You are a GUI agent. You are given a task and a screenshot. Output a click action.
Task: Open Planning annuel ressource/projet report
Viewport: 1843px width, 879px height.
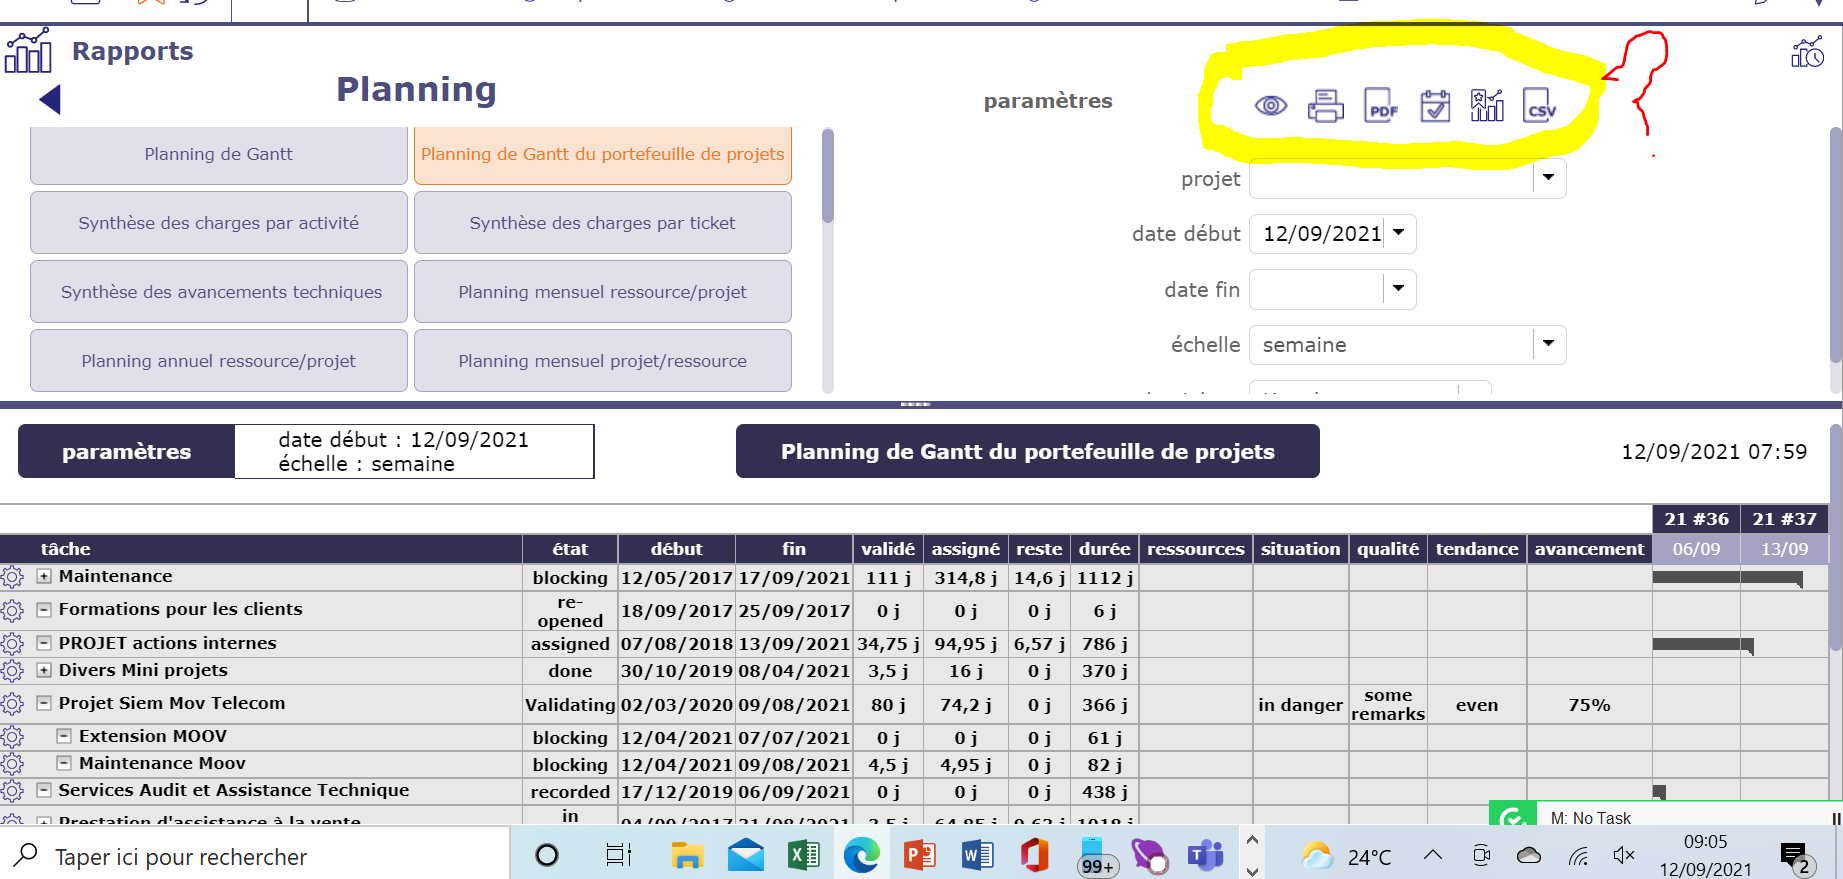pyautogui.click(x=219, y=361)
